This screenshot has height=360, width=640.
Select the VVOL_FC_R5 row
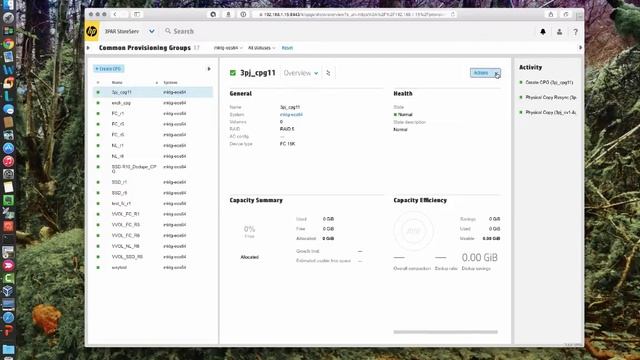coord(153,225)
